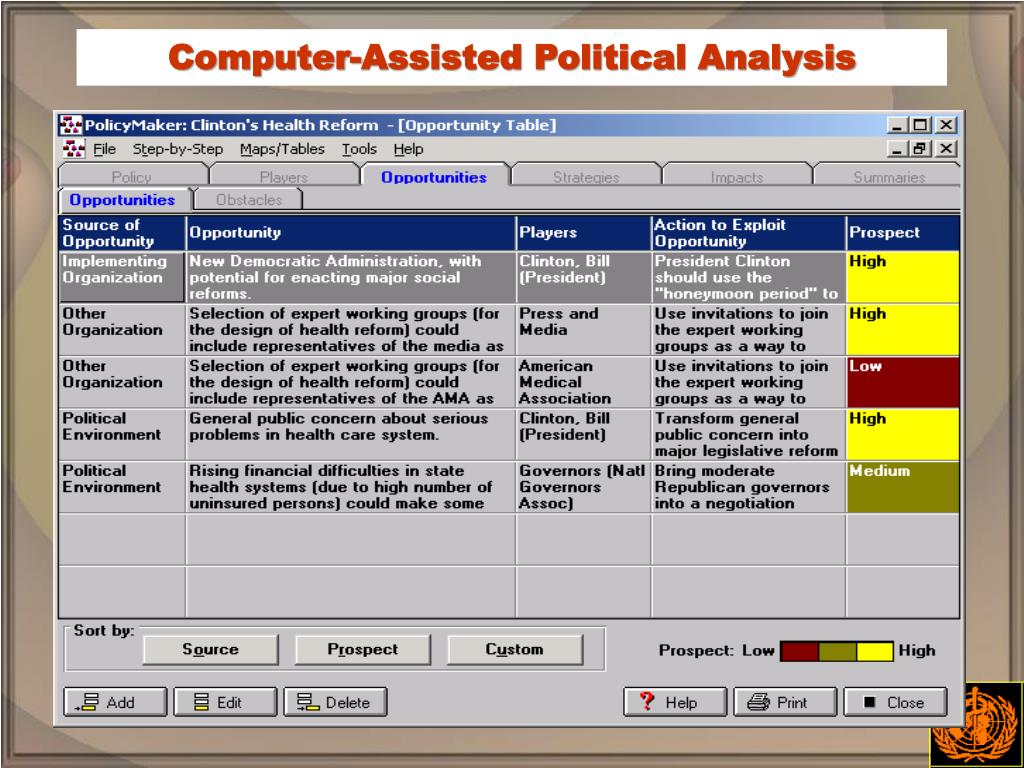Click the Bring moderate Republican governors action cell

[x=748, y=487]
